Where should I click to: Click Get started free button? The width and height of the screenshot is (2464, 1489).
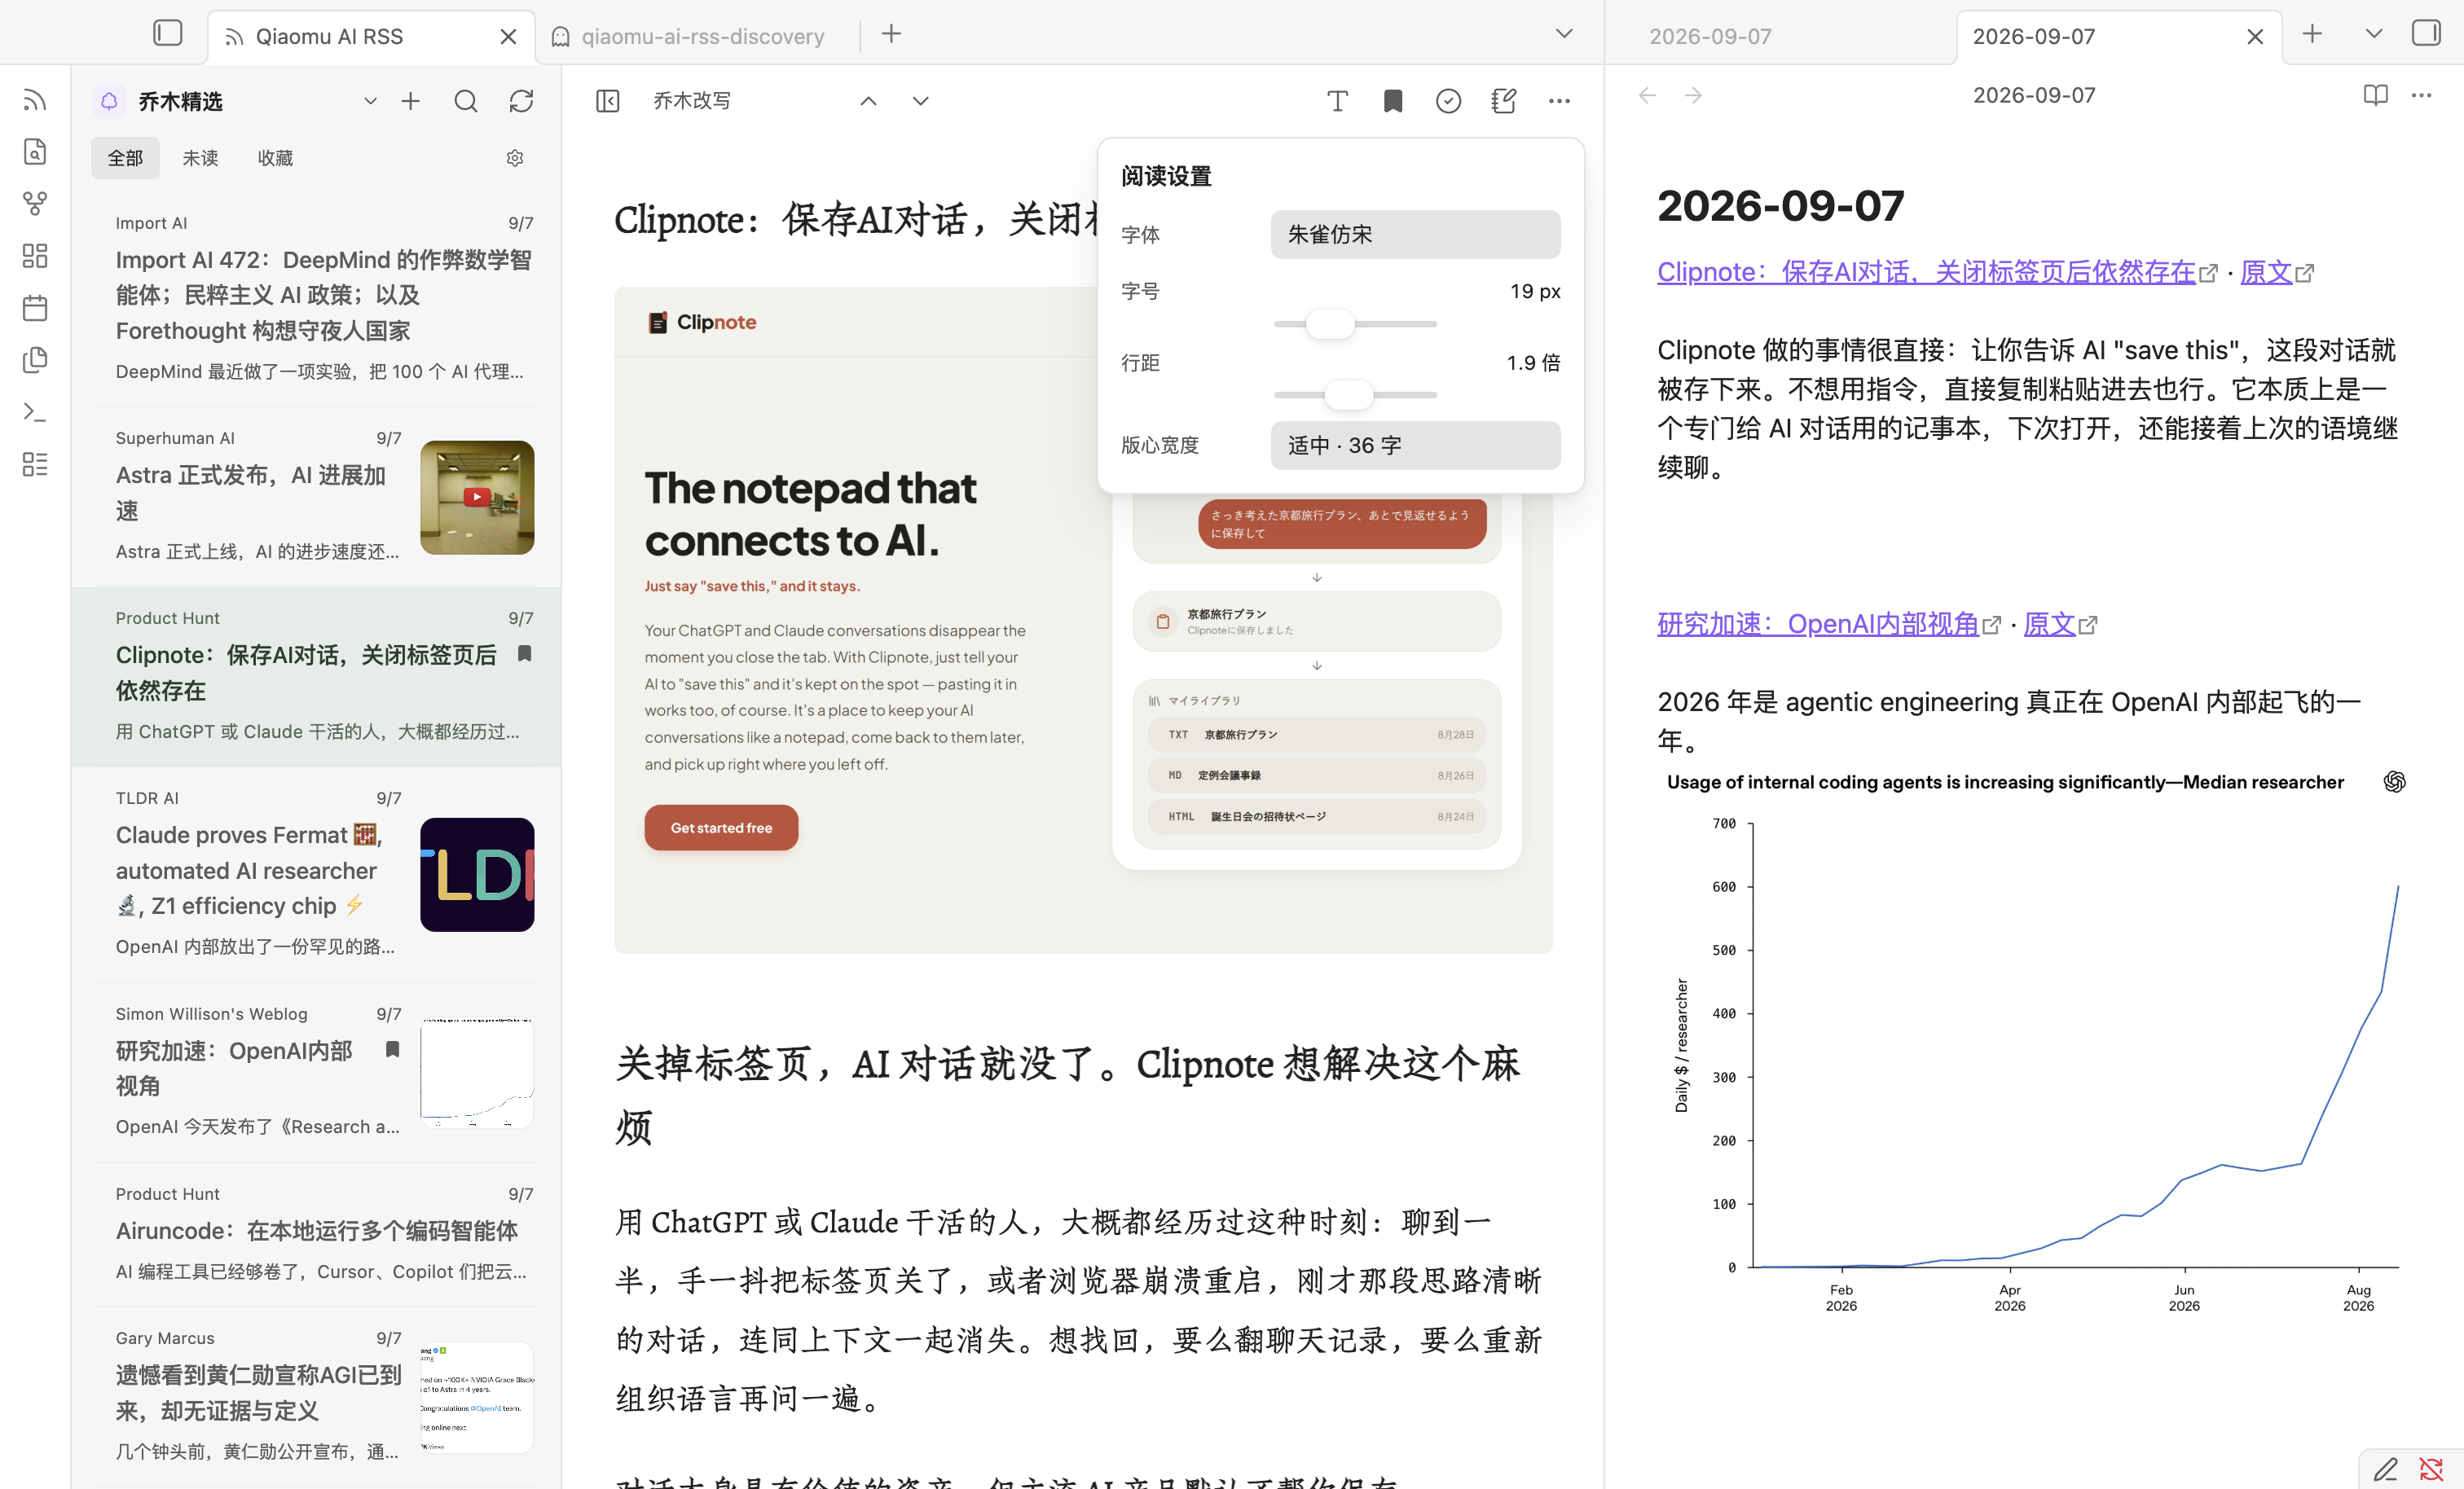click(721, 828)
